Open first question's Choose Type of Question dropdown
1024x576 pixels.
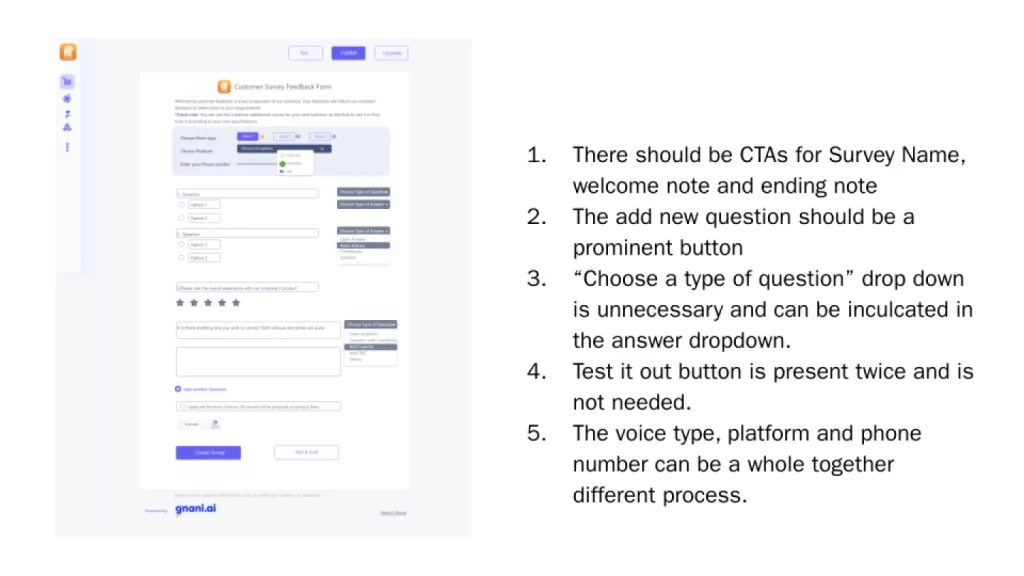click(364, 192)
